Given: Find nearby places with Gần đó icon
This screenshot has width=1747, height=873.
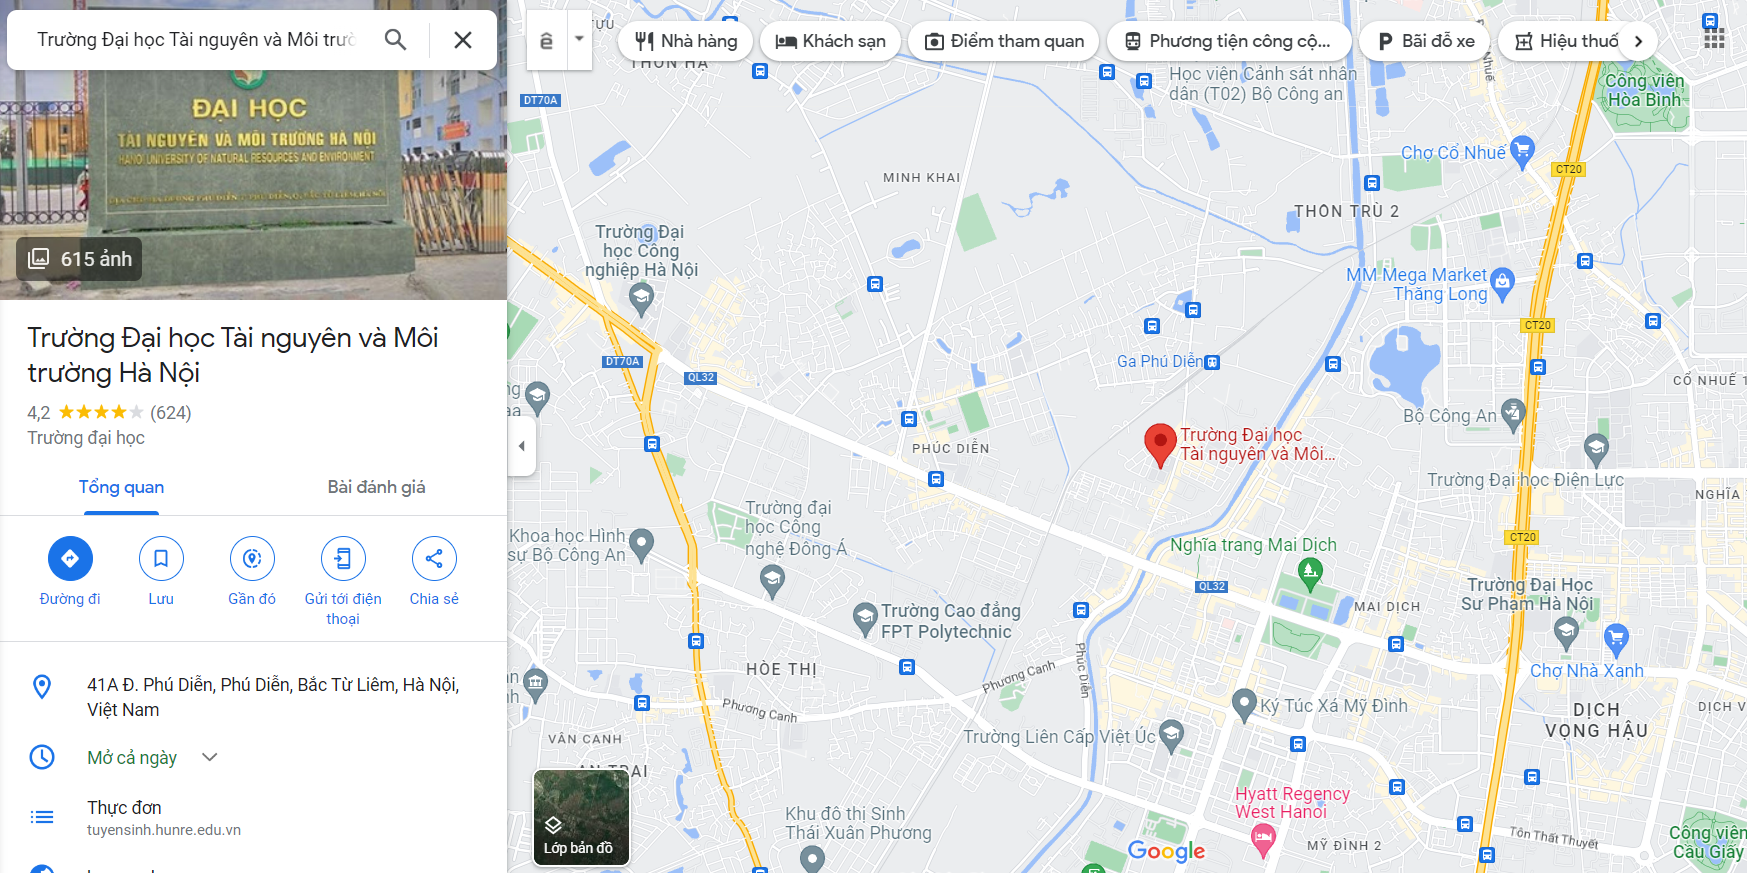Looking at the screenshot, I should pos(252,558).
